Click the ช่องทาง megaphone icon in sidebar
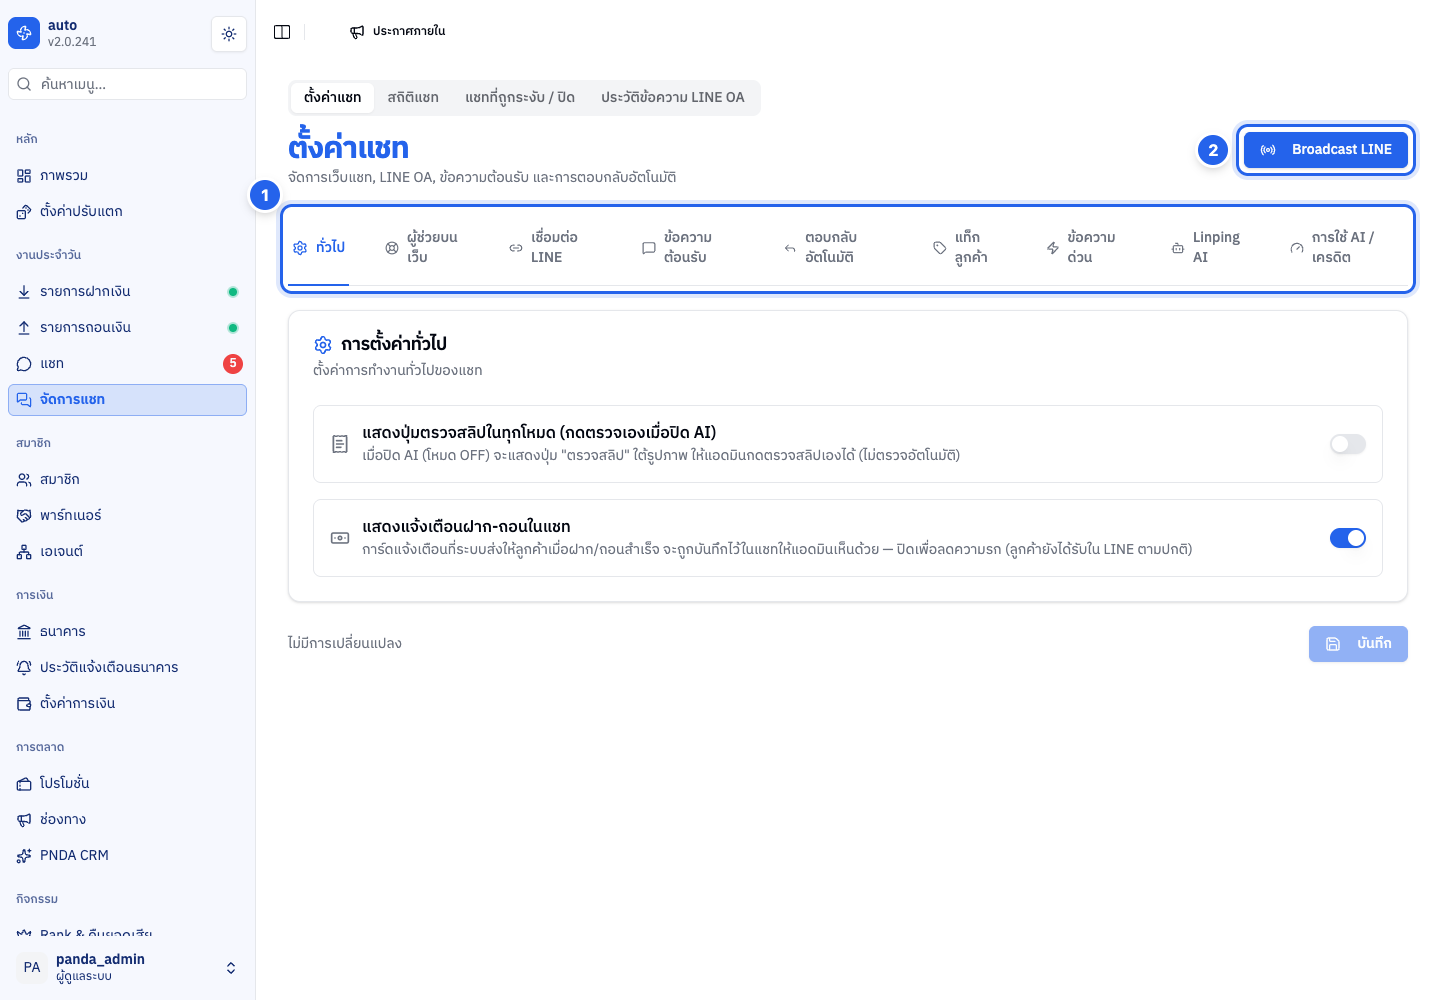 [24, 820]
